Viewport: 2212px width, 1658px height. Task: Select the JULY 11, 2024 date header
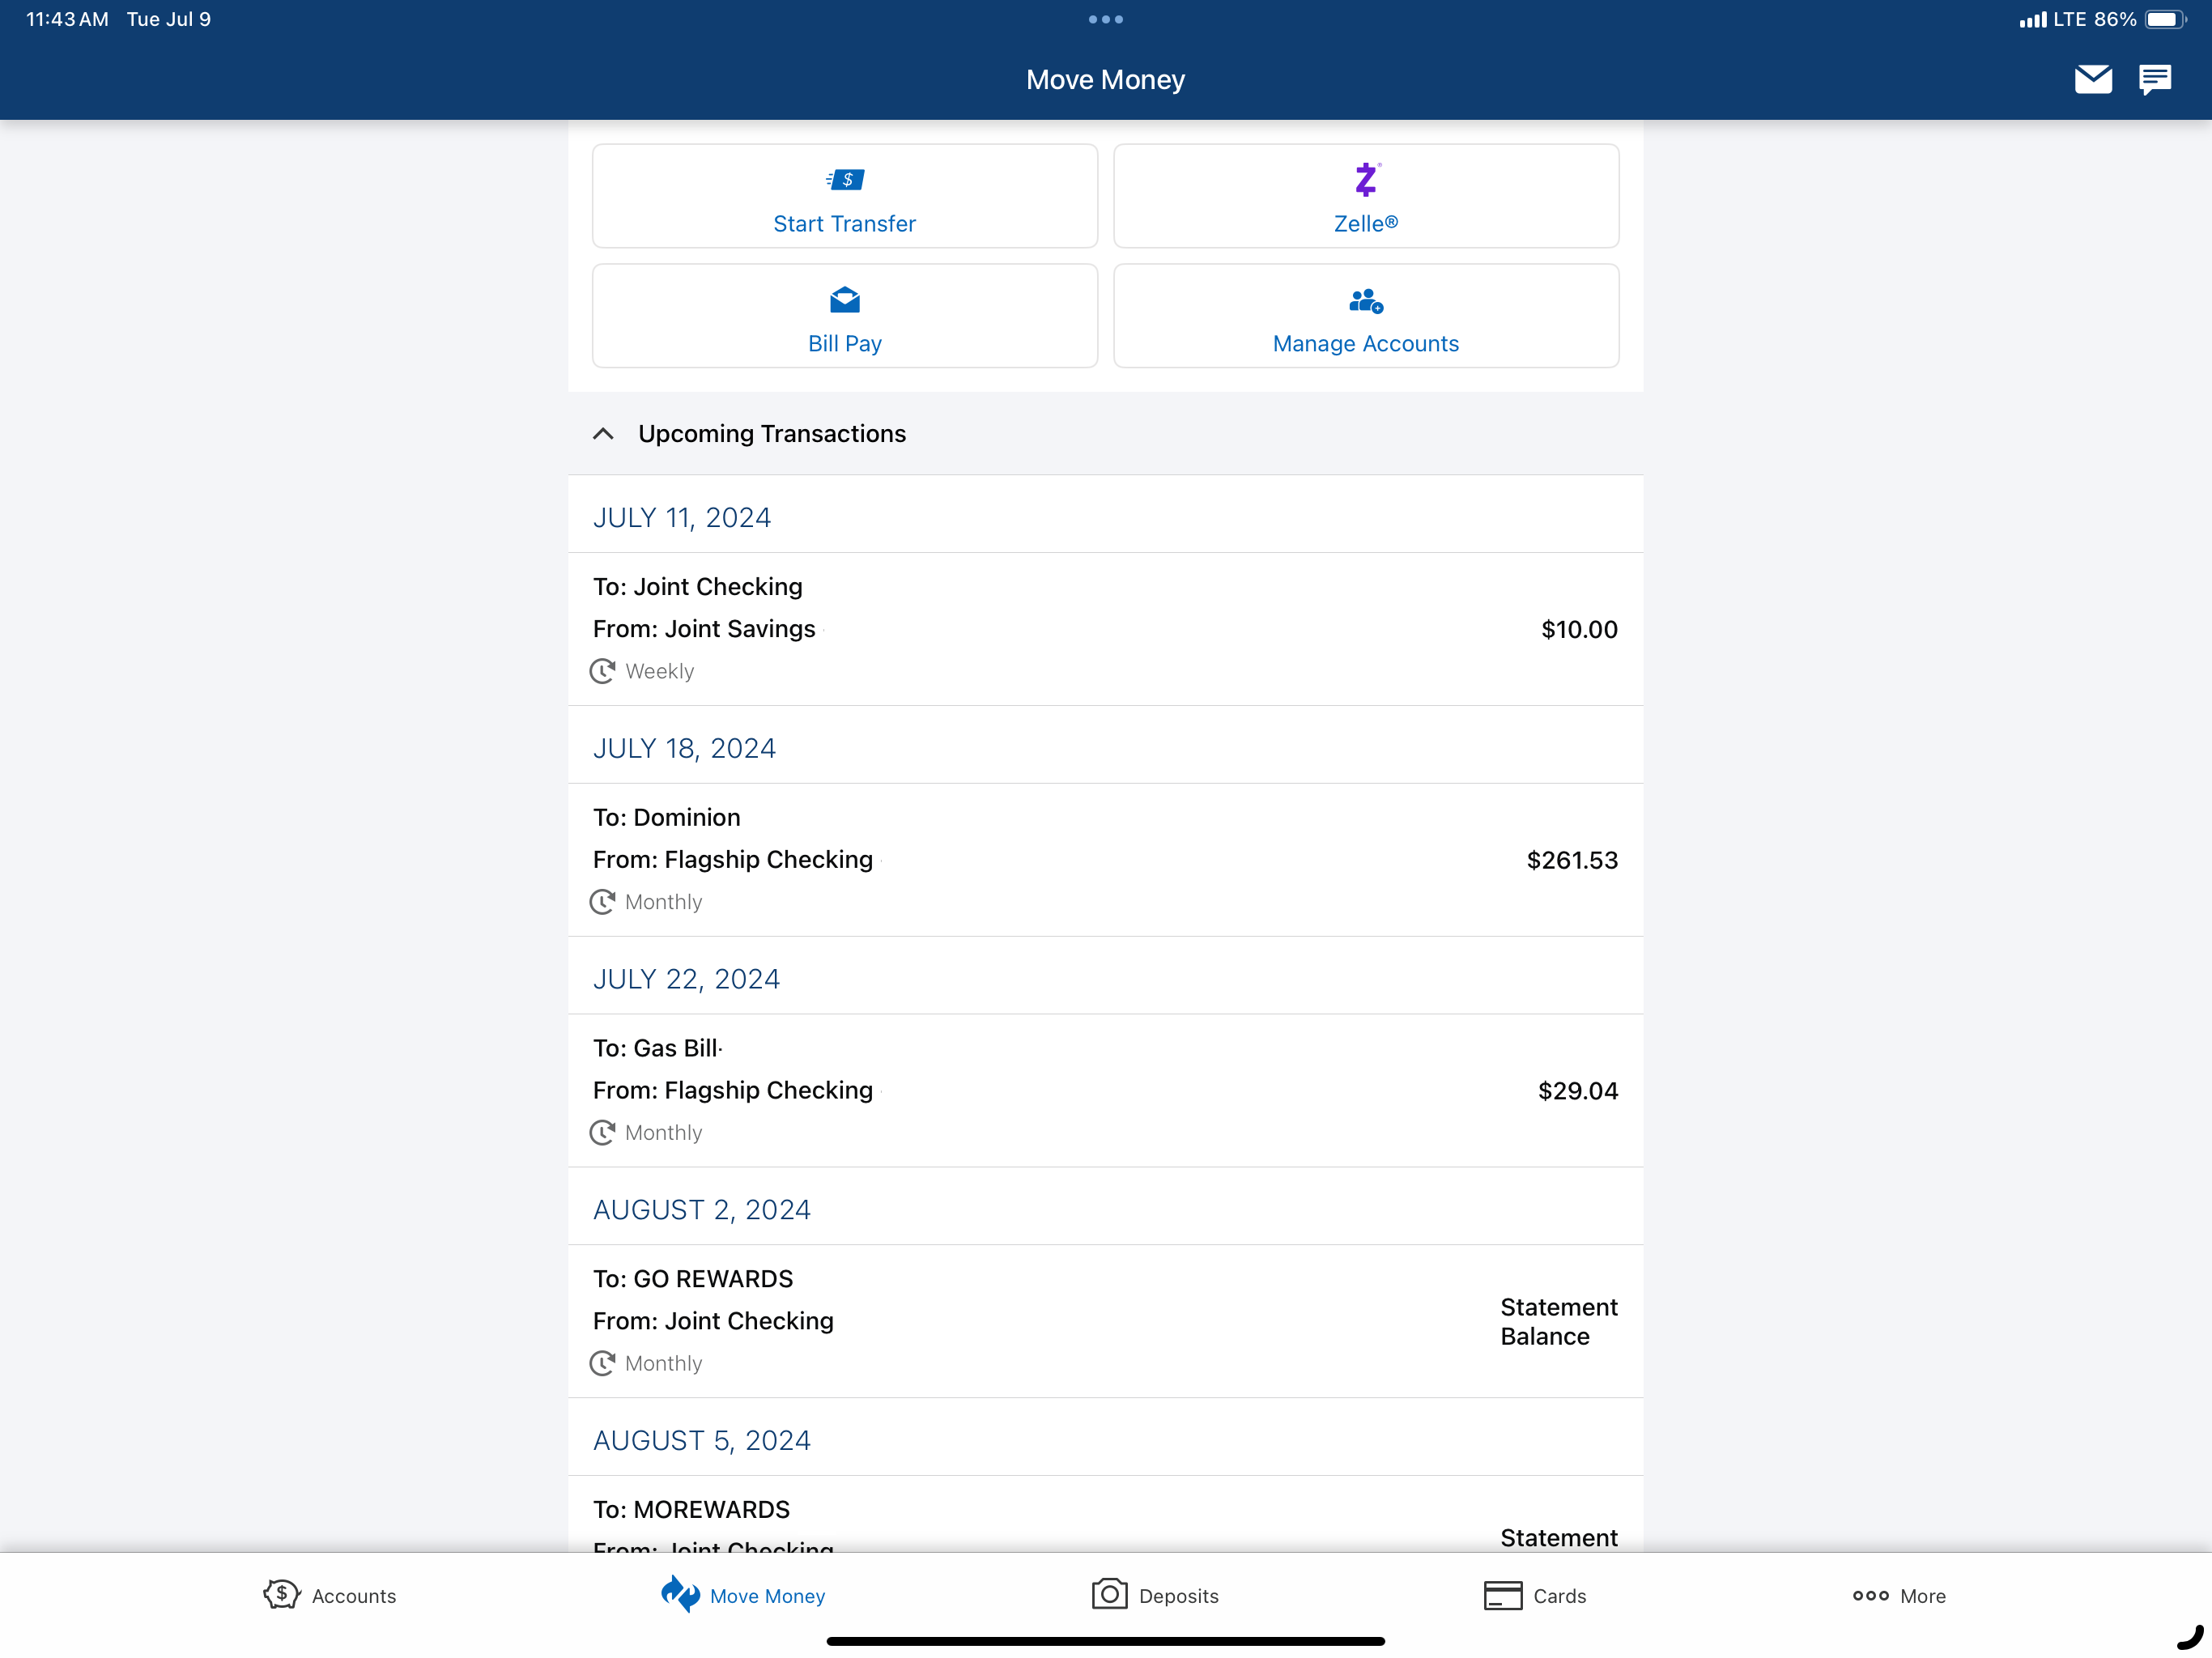pos(682,518)
